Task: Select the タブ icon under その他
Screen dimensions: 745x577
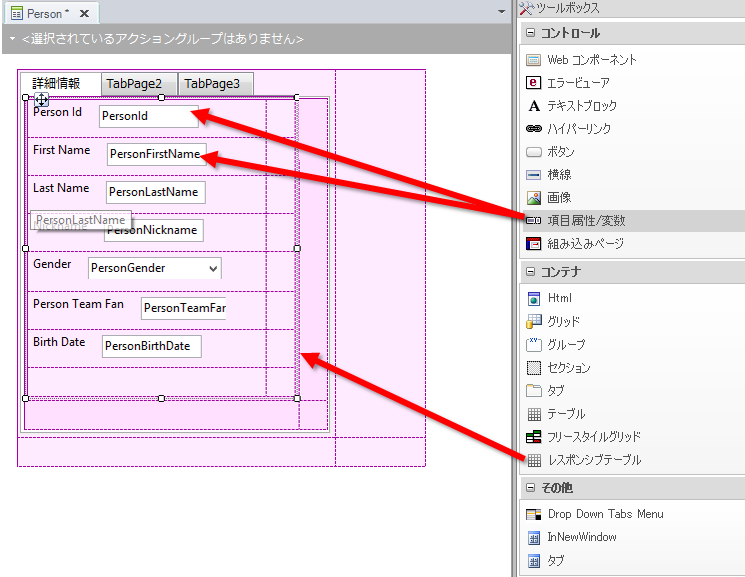Action: point(534,561)
